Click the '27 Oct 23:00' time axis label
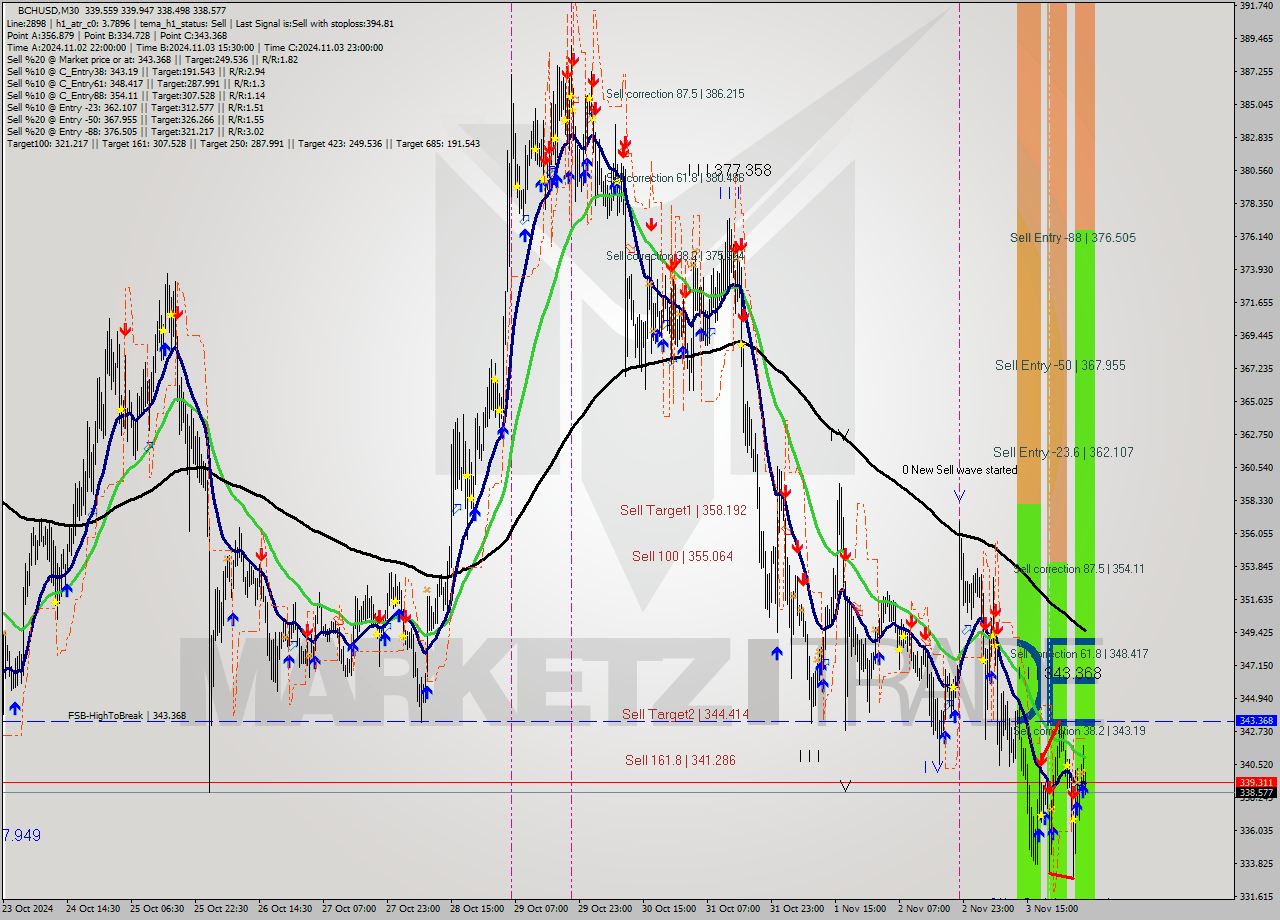Viewport: 1280px width, 920px height. coord(414,909)
